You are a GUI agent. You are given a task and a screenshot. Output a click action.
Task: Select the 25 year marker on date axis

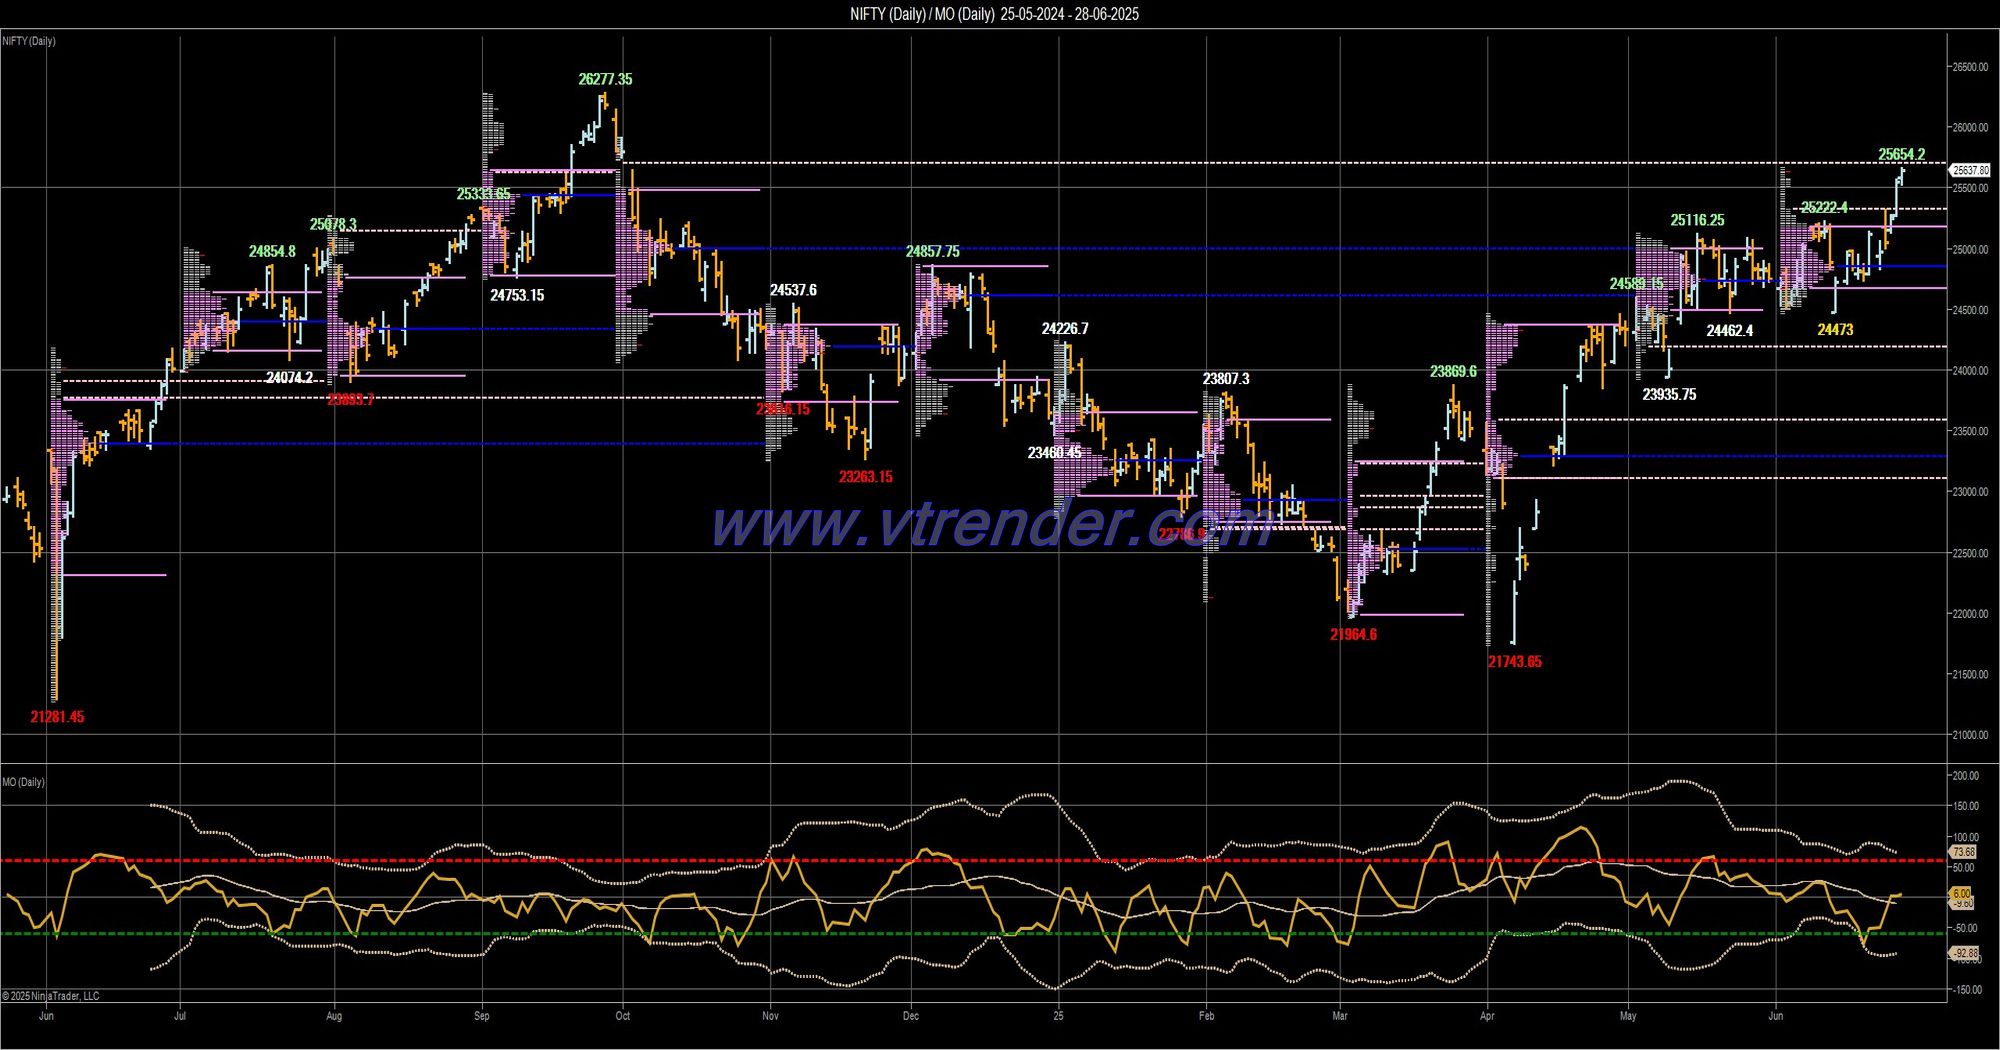(x=1058, y=1016)
